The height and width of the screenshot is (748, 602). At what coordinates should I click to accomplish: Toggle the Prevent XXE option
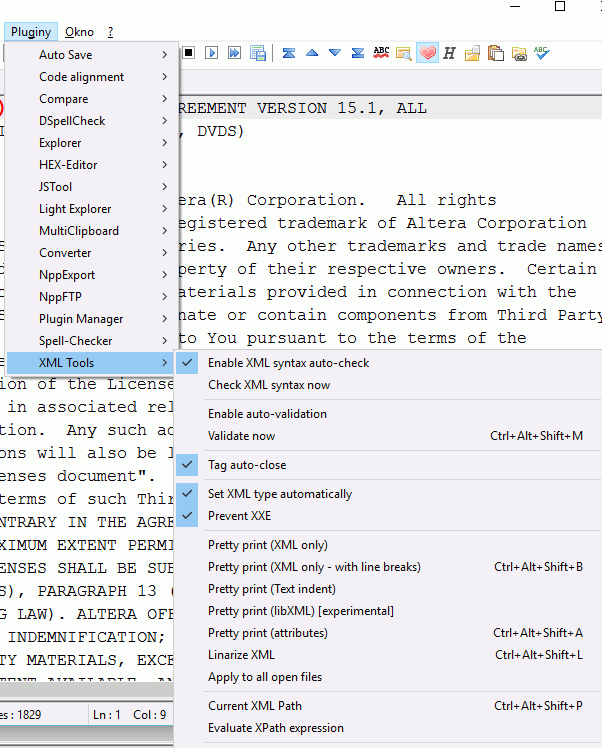239,516
